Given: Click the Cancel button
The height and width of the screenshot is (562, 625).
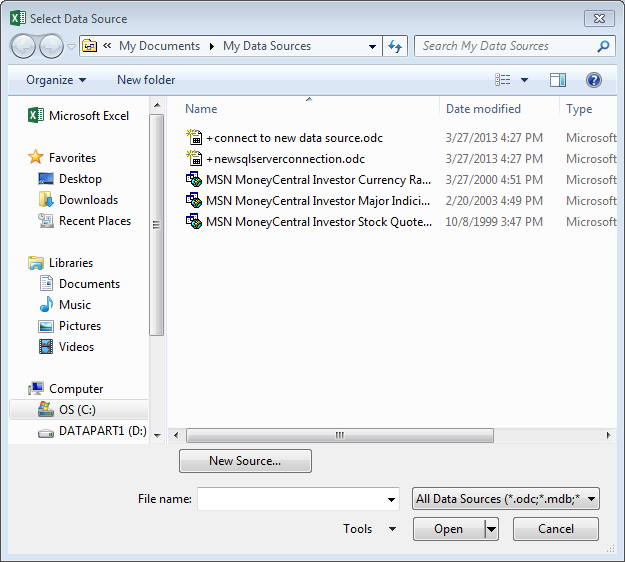Looking at the screenshot, I should click(556, 529).
